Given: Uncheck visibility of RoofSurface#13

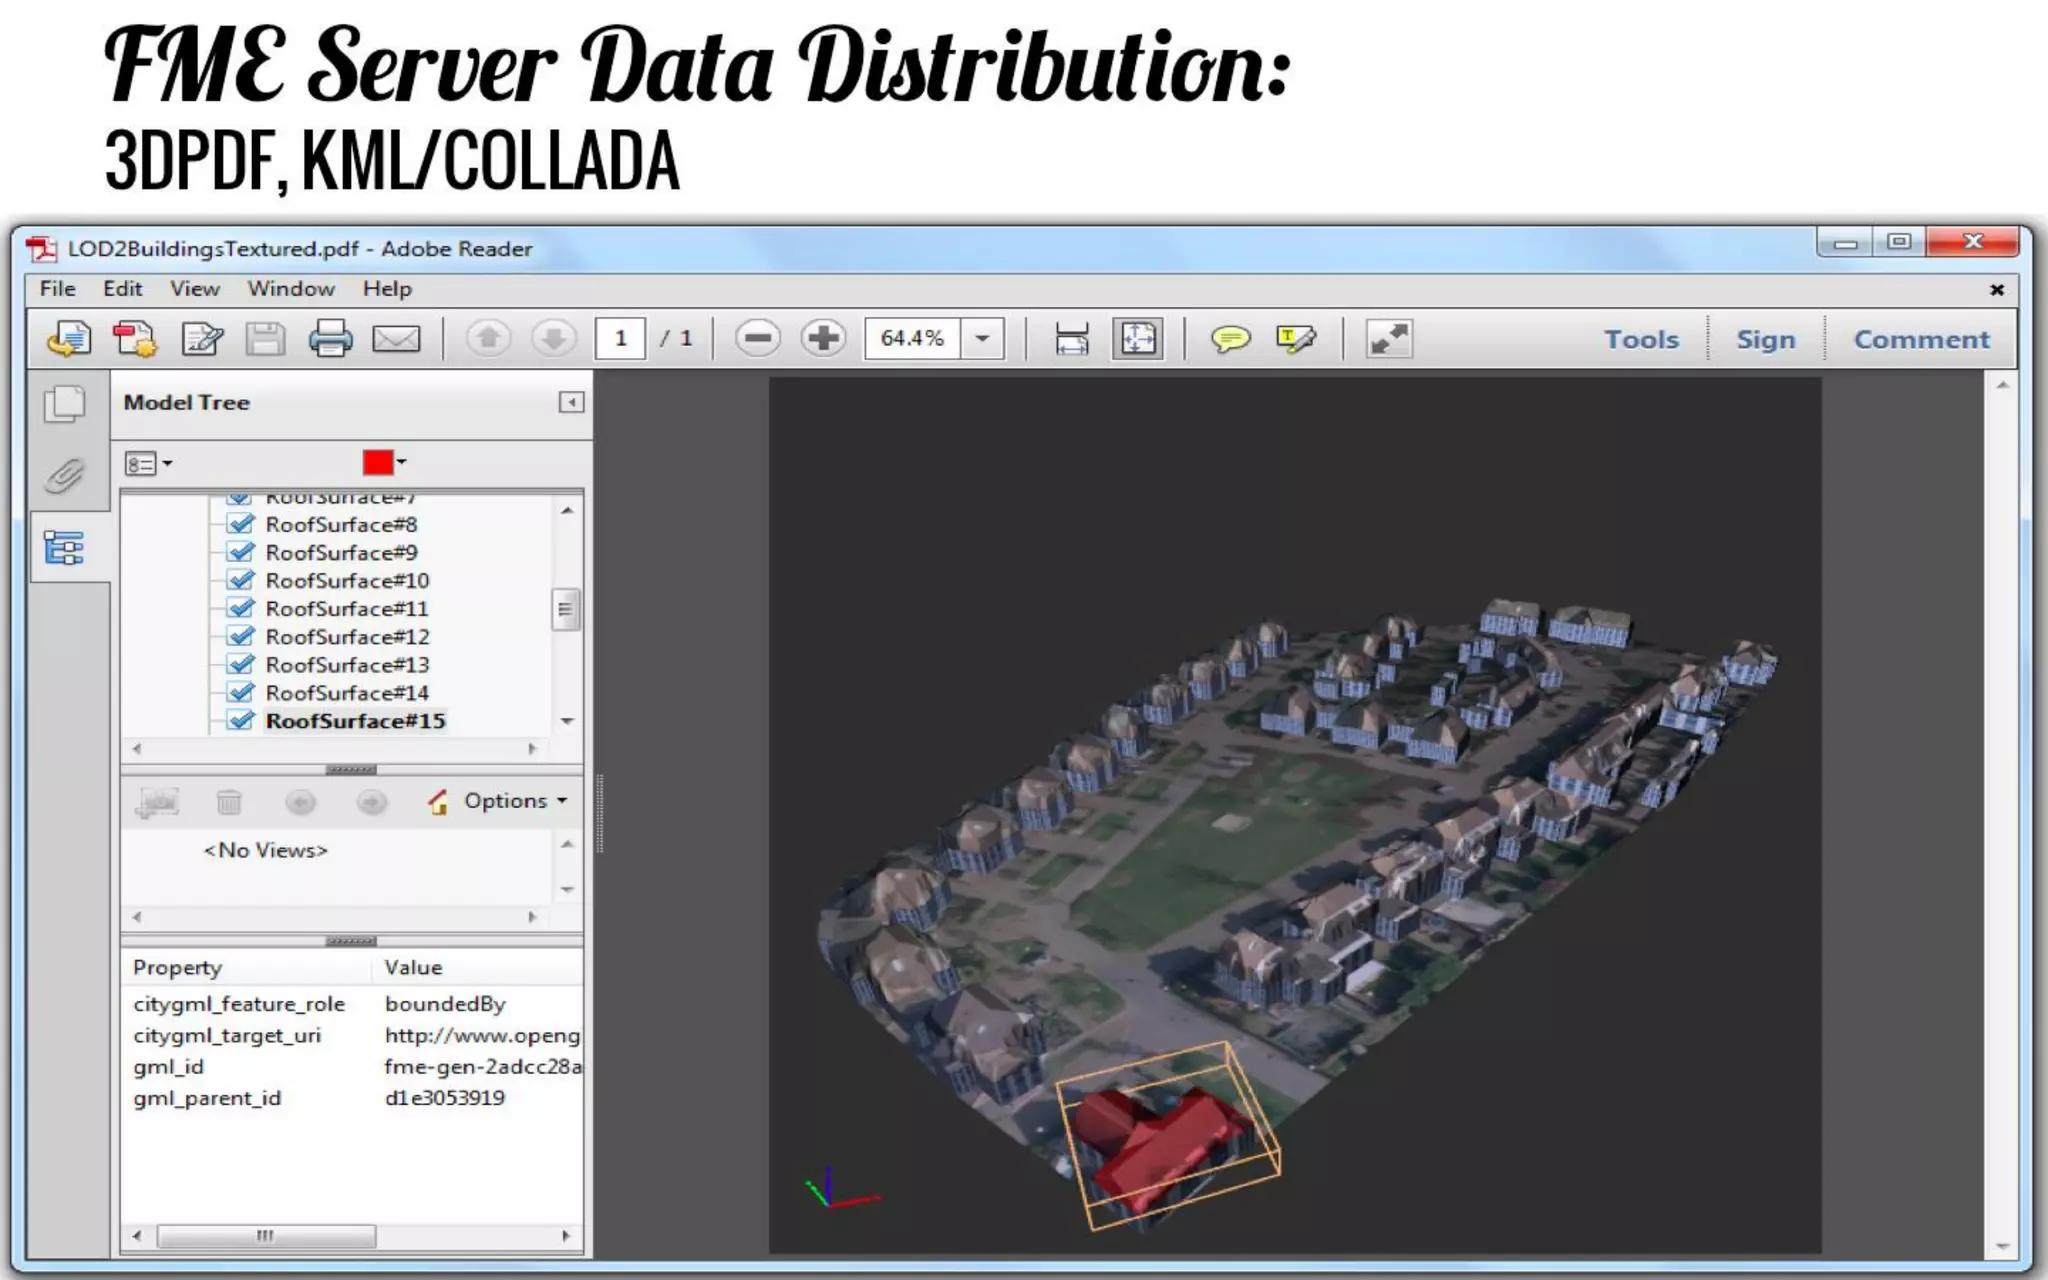Looking at the screenshot, I should click(240, 664).
